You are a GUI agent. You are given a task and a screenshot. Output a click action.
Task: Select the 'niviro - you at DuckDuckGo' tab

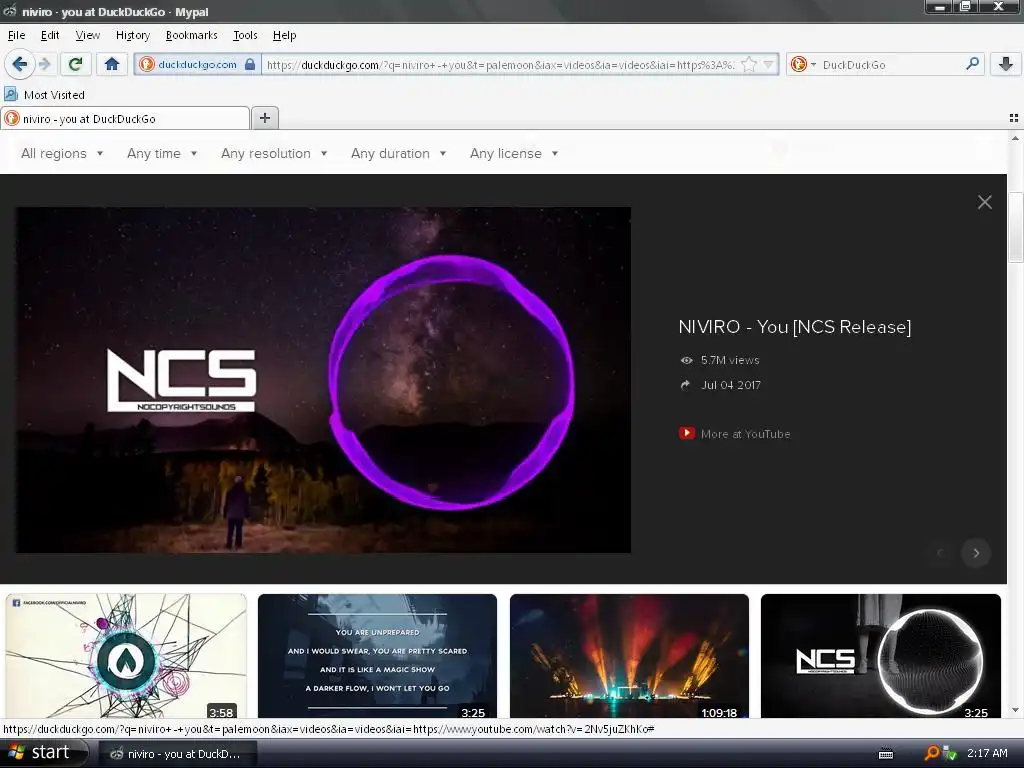(125, 118)
